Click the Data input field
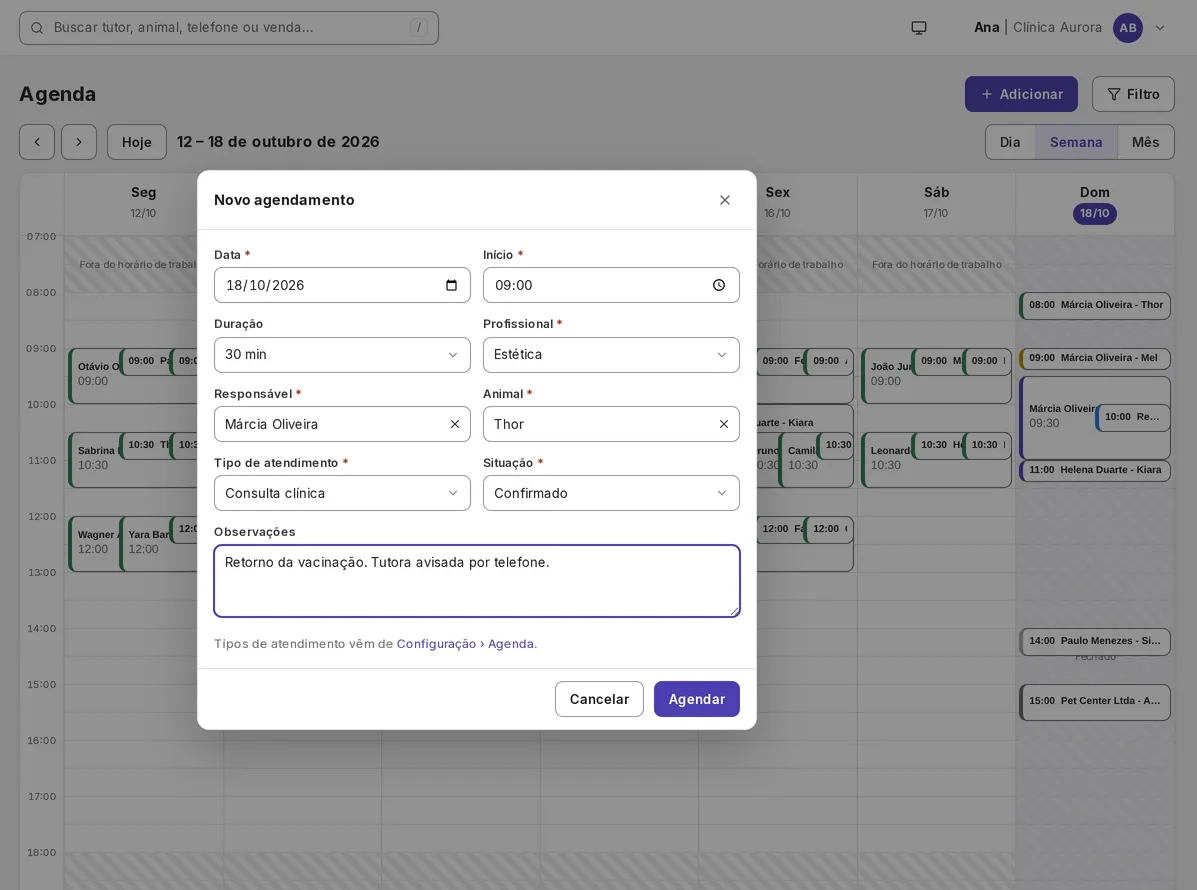This screenshot has width=1197, height=890. [342, 285]
